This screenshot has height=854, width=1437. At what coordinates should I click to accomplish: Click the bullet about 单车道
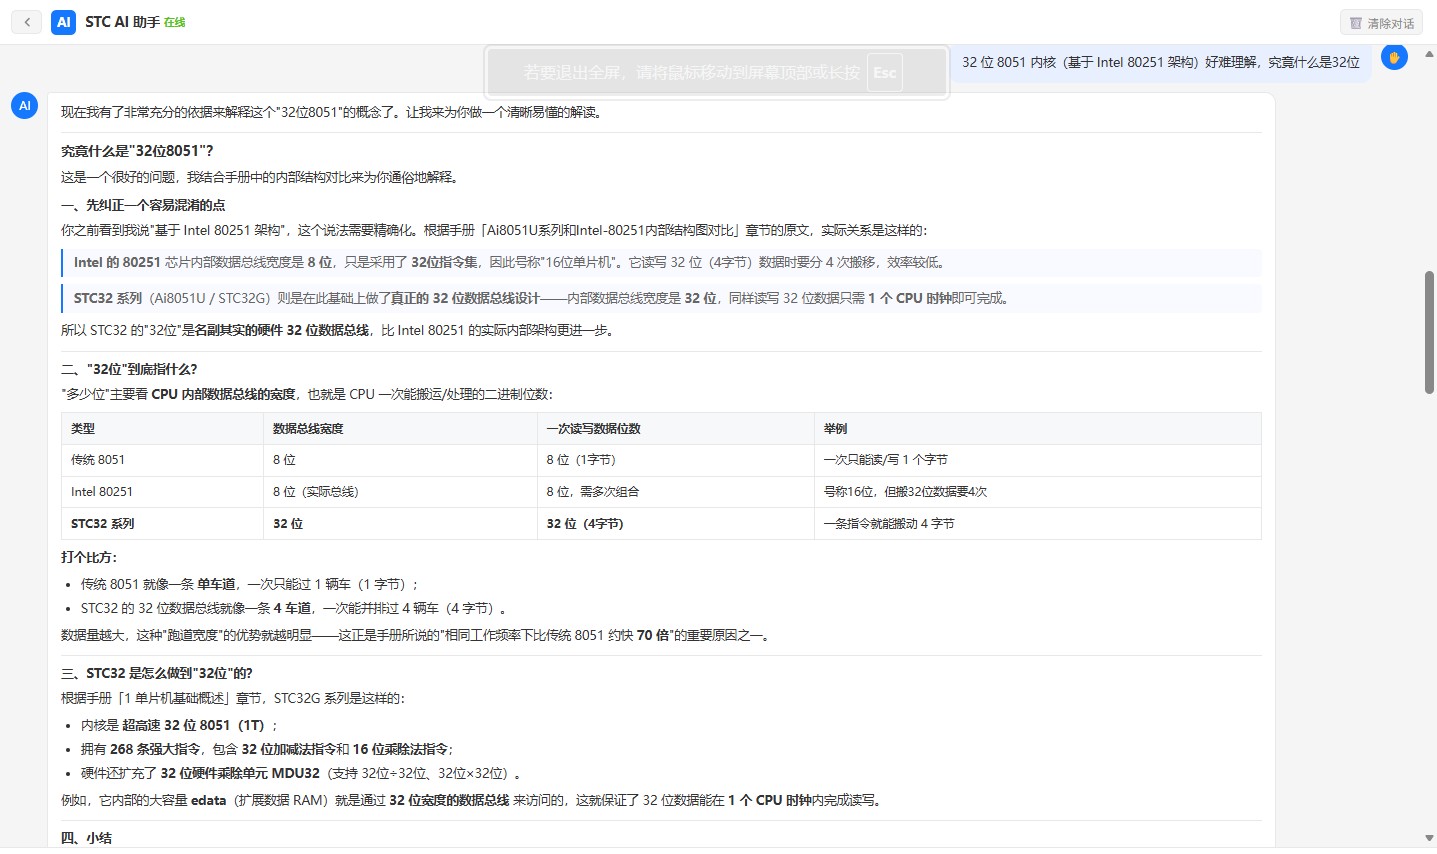pyautogui.click(x=250, y=584)
